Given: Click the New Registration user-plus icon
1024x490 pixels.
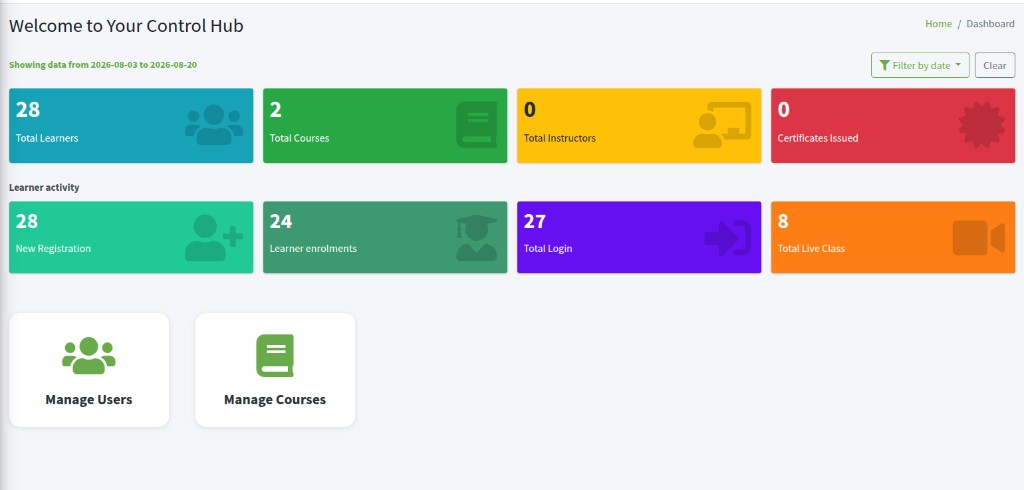Looking at the screenshot, I should point(214,238).
